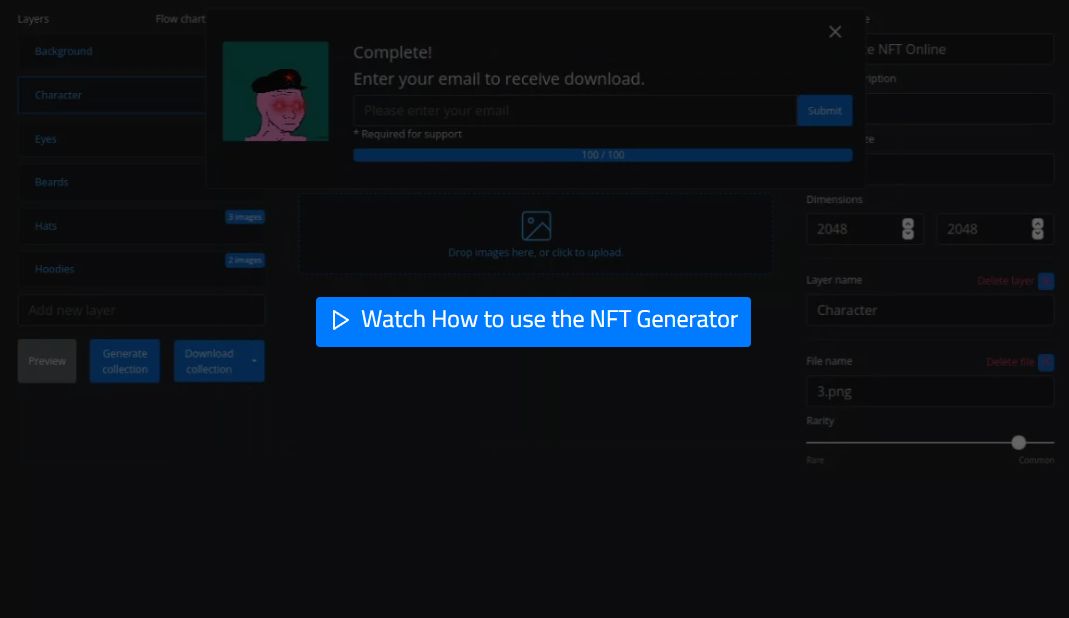Increase the width dimension using its stepper arrows
The height and width of the screenshot is (618, 1069).
pos(908,225)
